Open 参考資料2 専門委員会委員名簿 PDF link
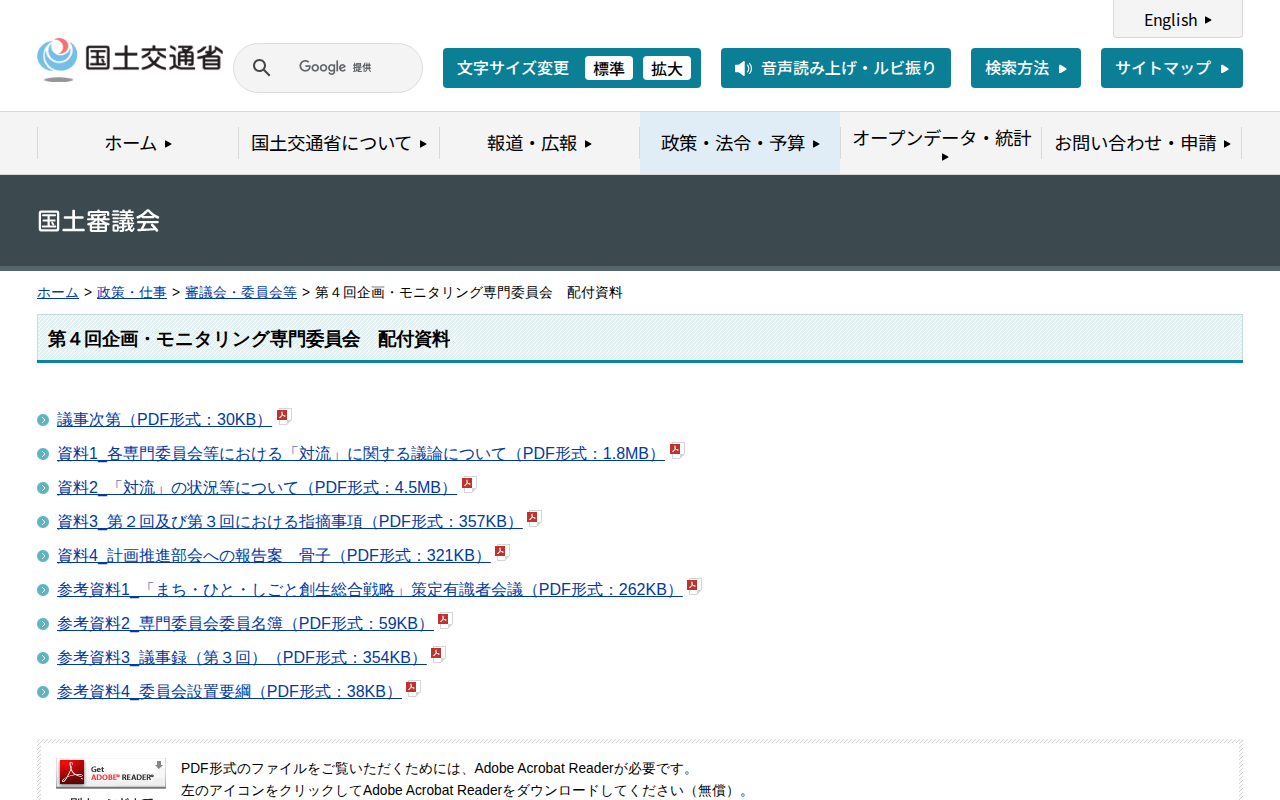The image size is (1280, 800). pos(245,623)
